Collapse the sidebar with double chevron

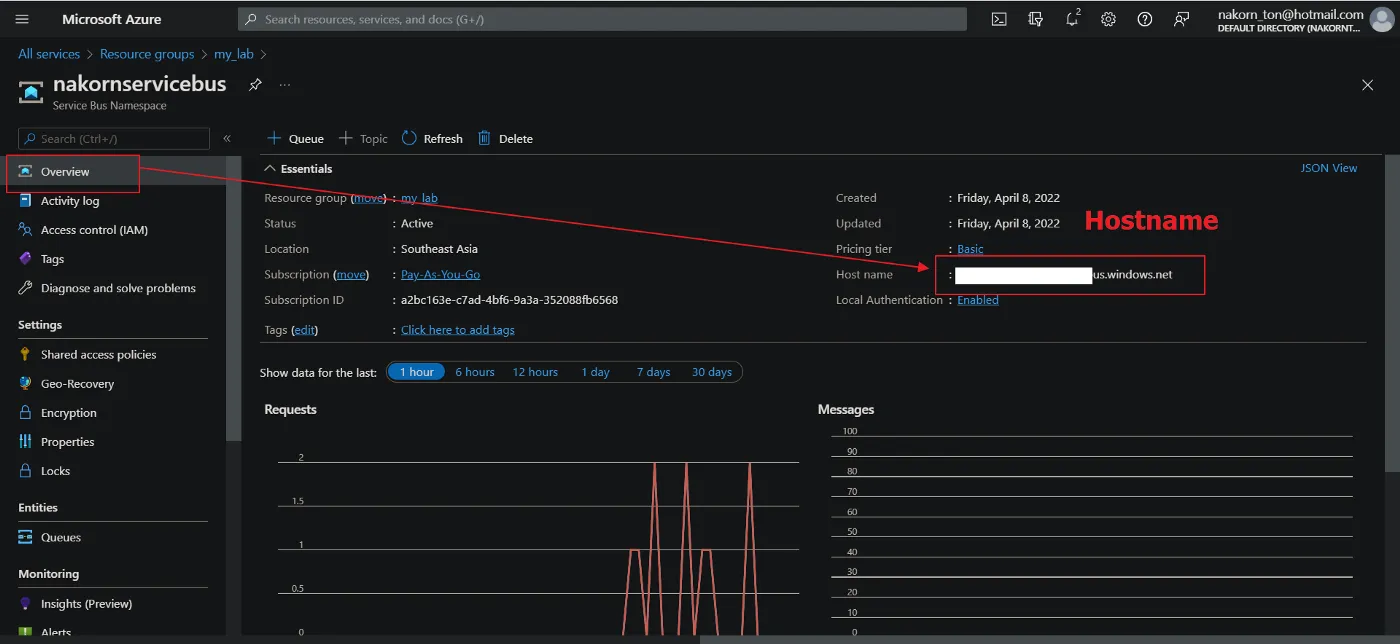pyautogui.click(x=227, y=139)
